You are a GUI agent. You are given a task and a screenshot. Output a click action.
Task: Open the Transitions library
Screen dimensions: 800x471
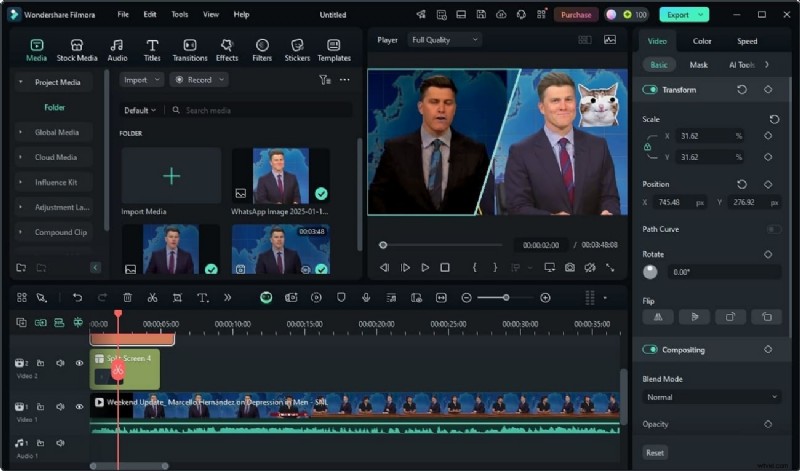point(190,50)
